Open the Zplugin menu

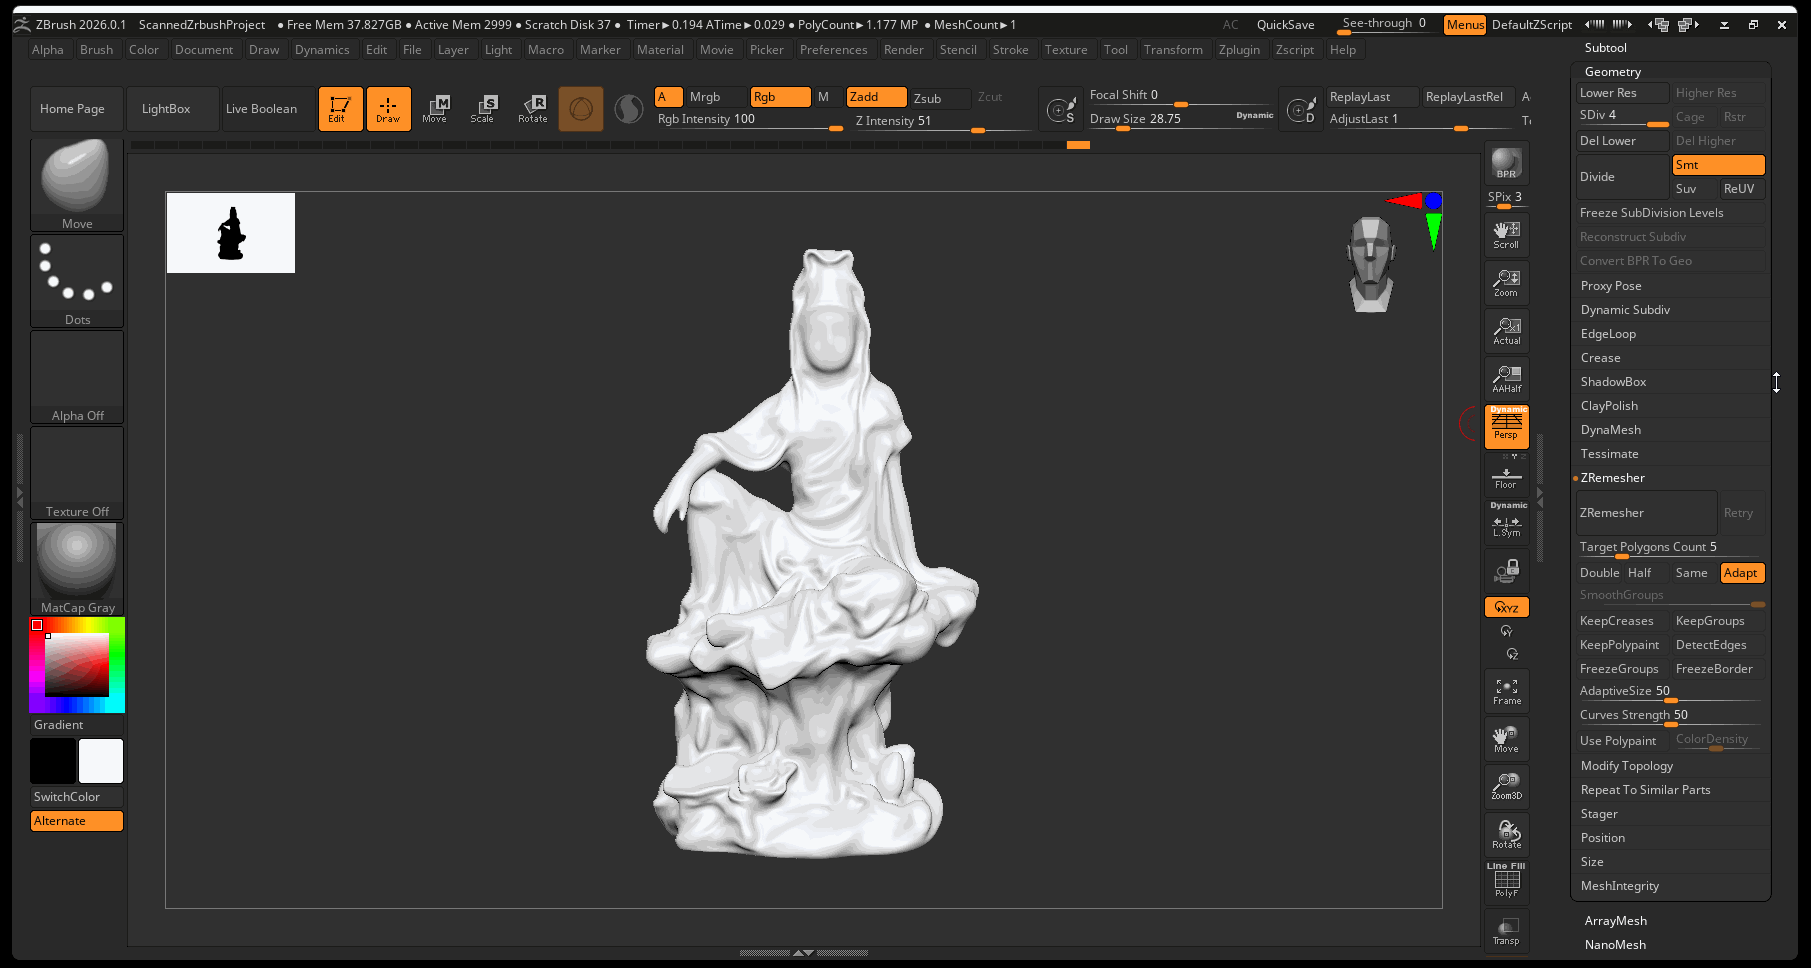click(1238, 50)
